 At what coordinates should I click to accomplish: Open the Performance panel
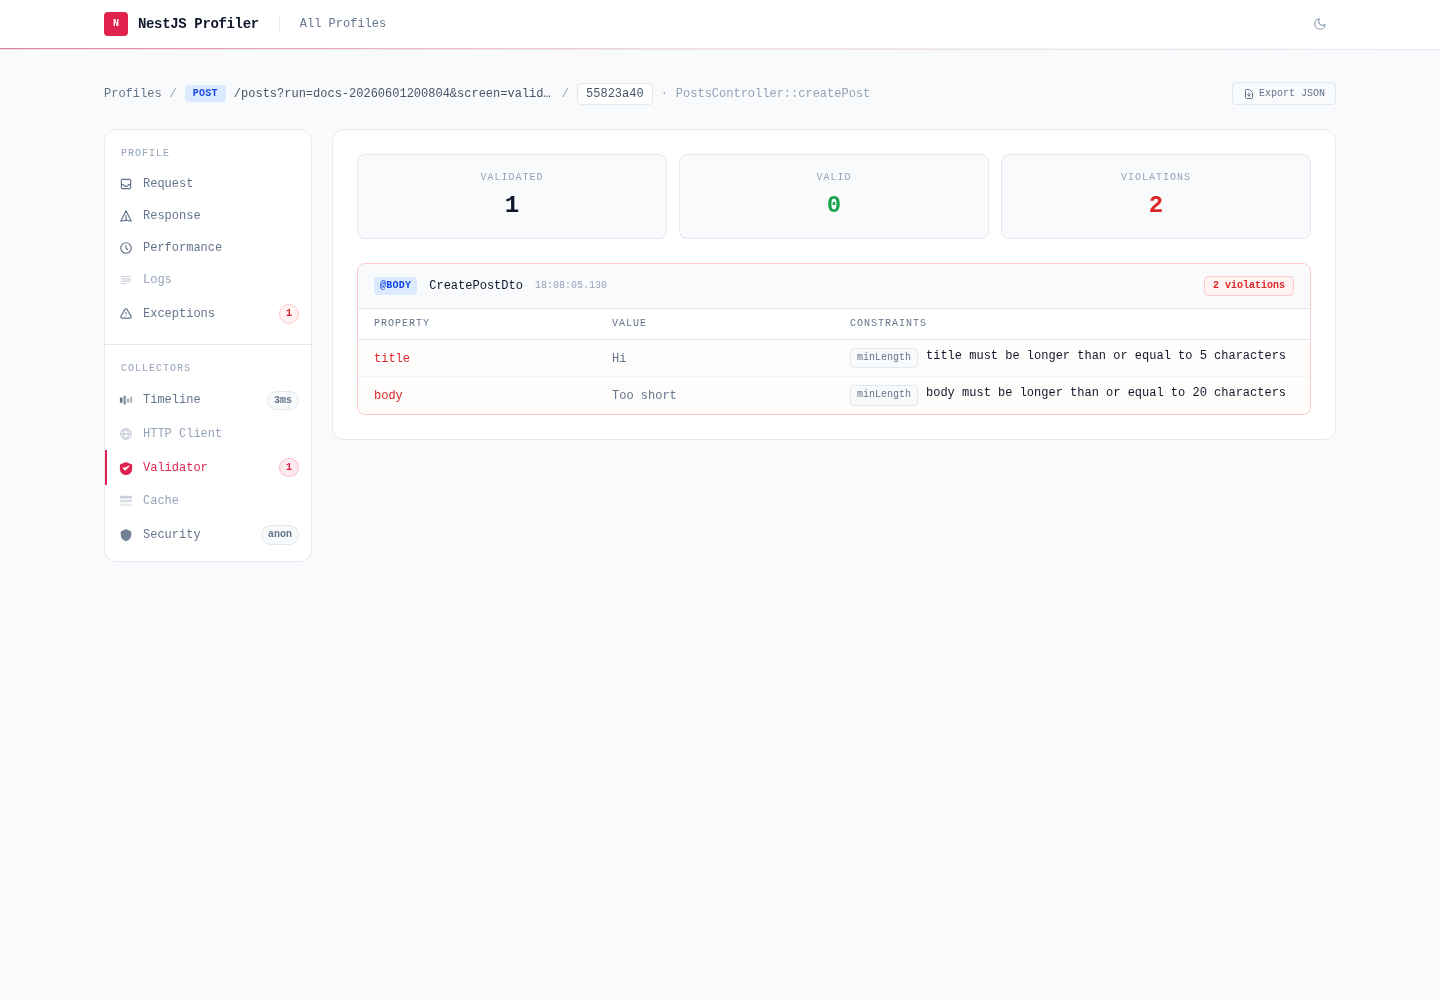tap(208, 248)
